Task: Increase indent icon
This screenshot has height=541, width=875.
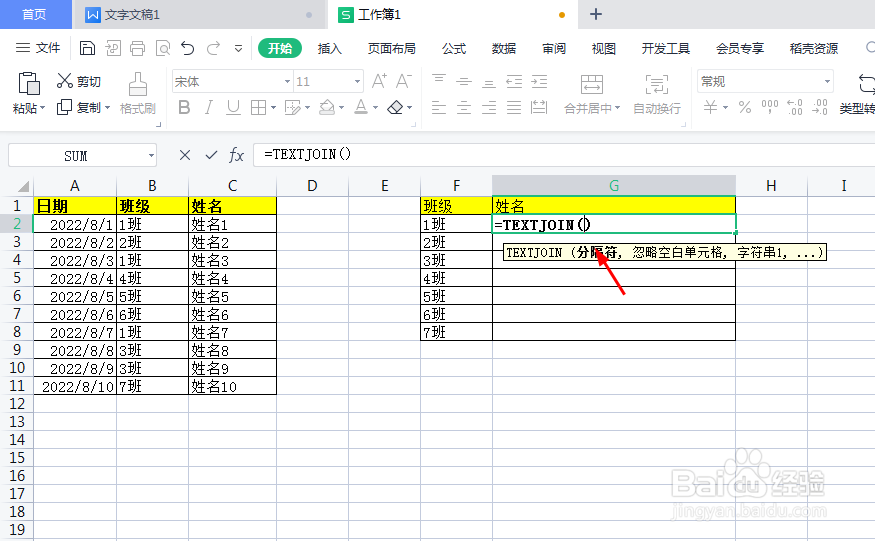Action: 539,82
